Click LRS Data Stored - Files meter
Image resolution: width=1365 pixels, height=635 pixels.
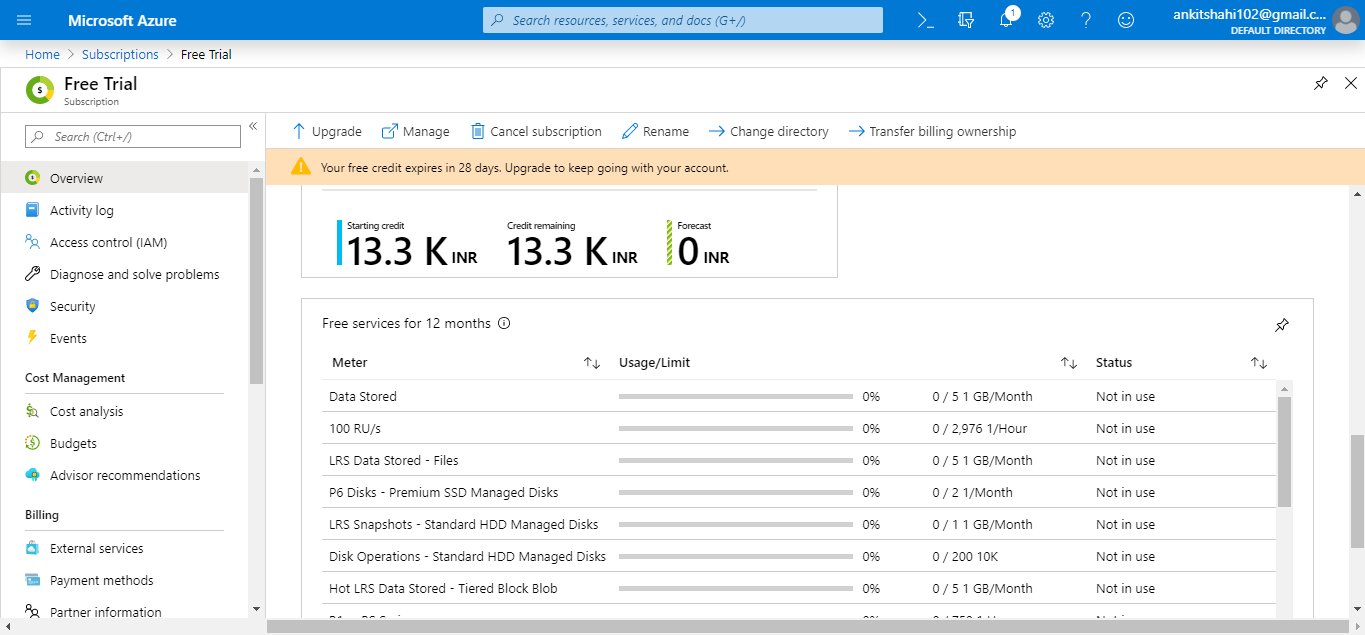coord(394,460)
